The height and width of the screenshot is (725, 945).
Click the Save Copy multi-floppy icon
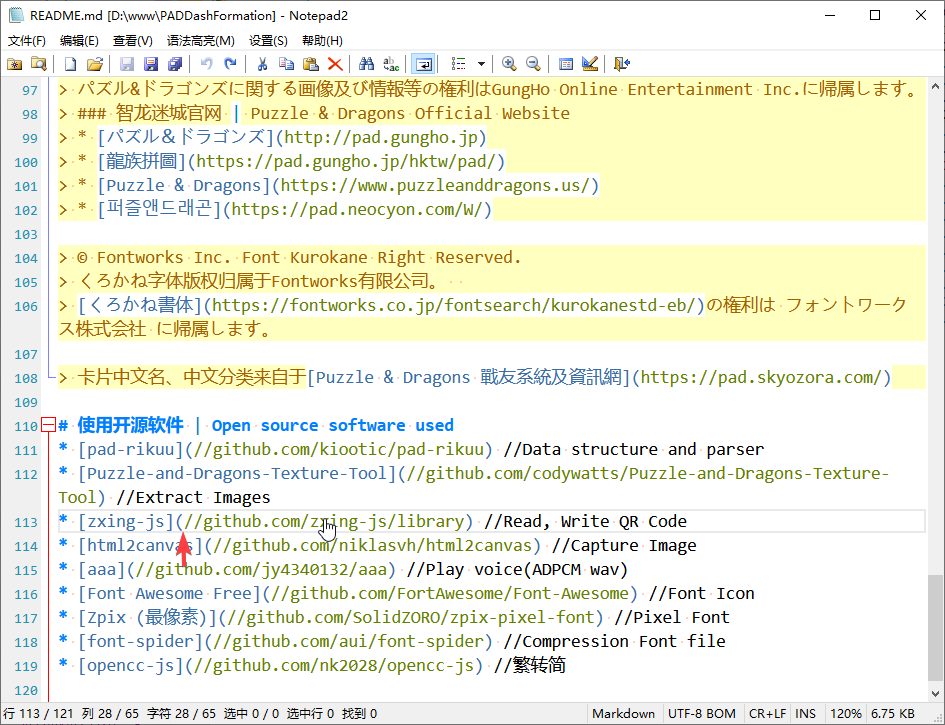tap(175, 64)
